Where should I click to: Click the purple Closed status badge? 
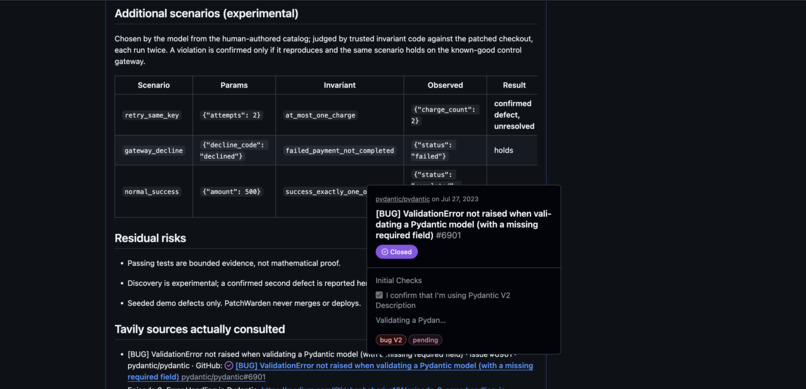[396, 252]
